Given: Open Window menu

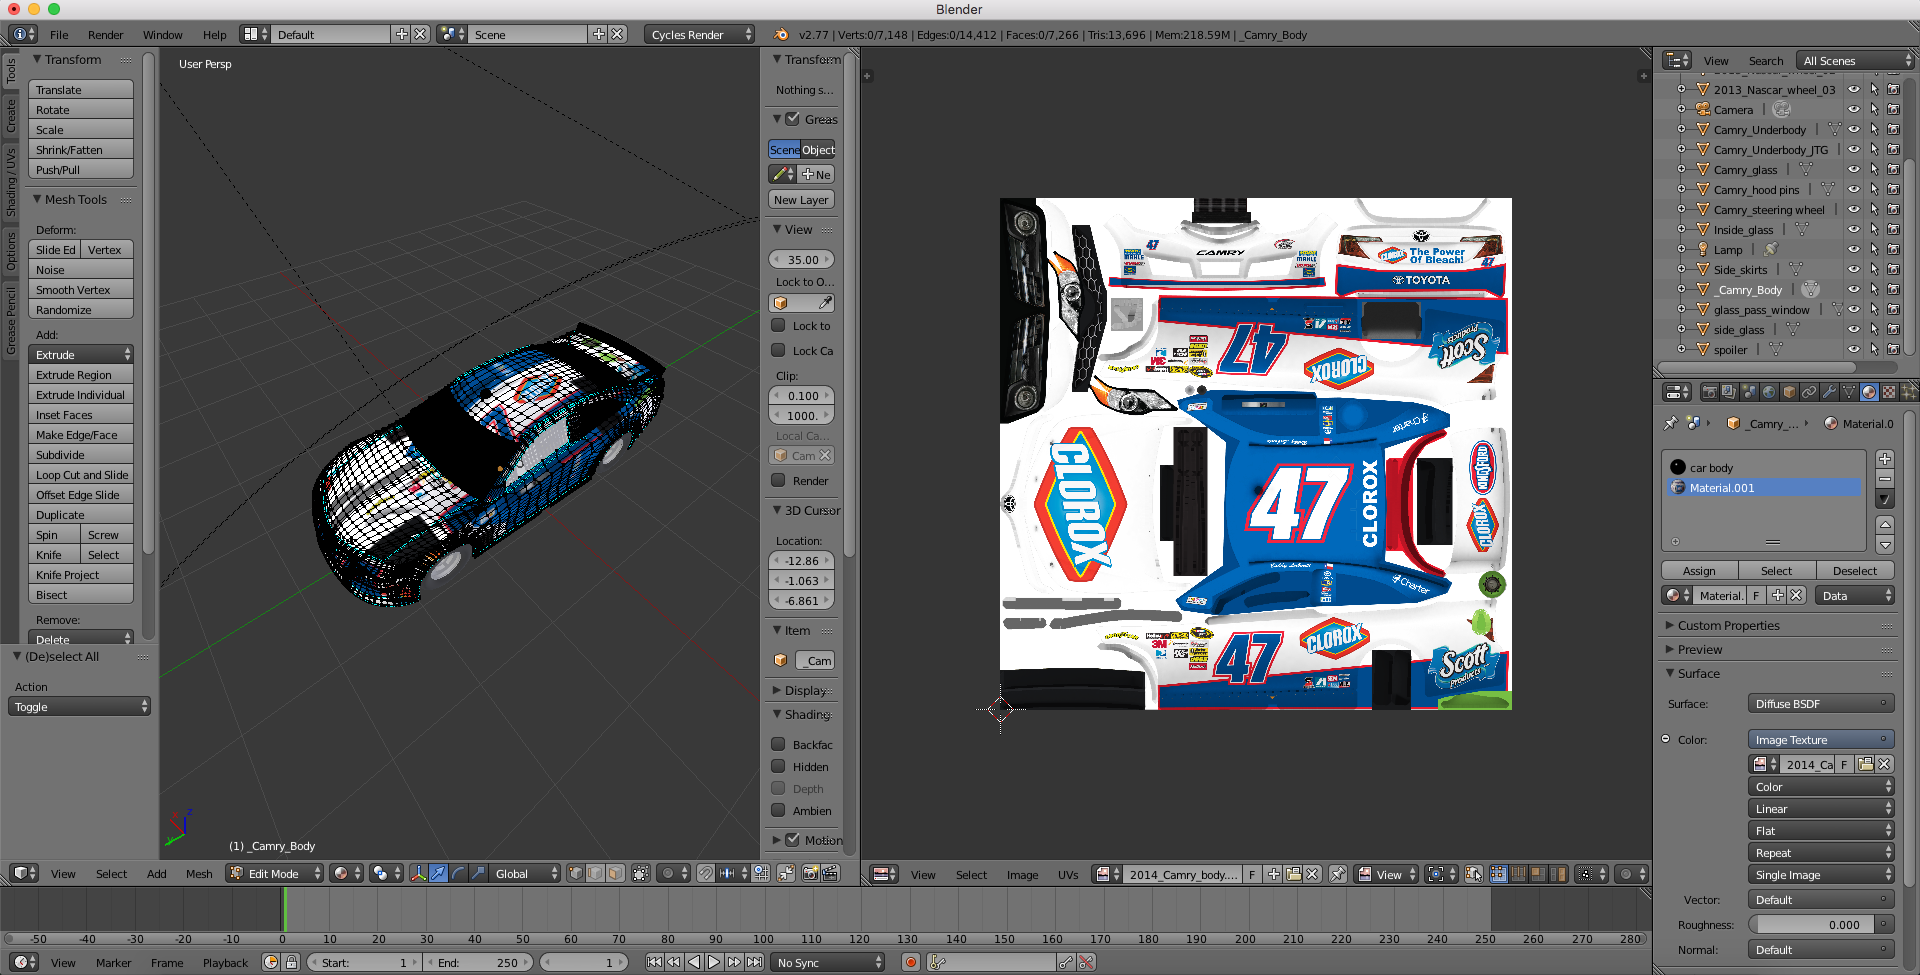Looking at the screenshot, I should coord(162,34).
